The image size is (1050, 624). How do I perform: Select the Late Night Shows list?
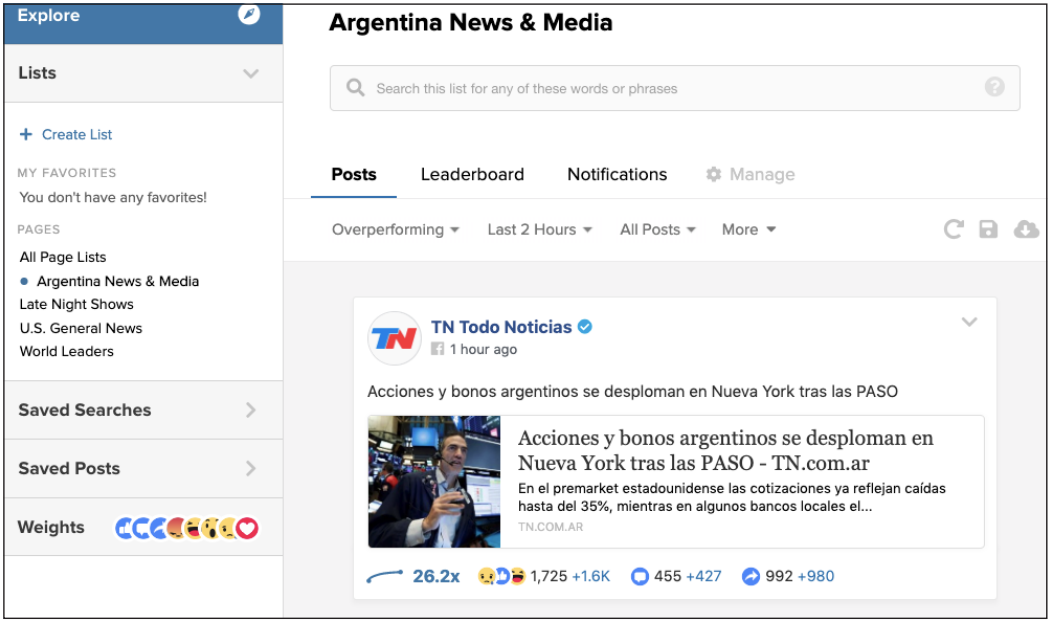(76, 304)
